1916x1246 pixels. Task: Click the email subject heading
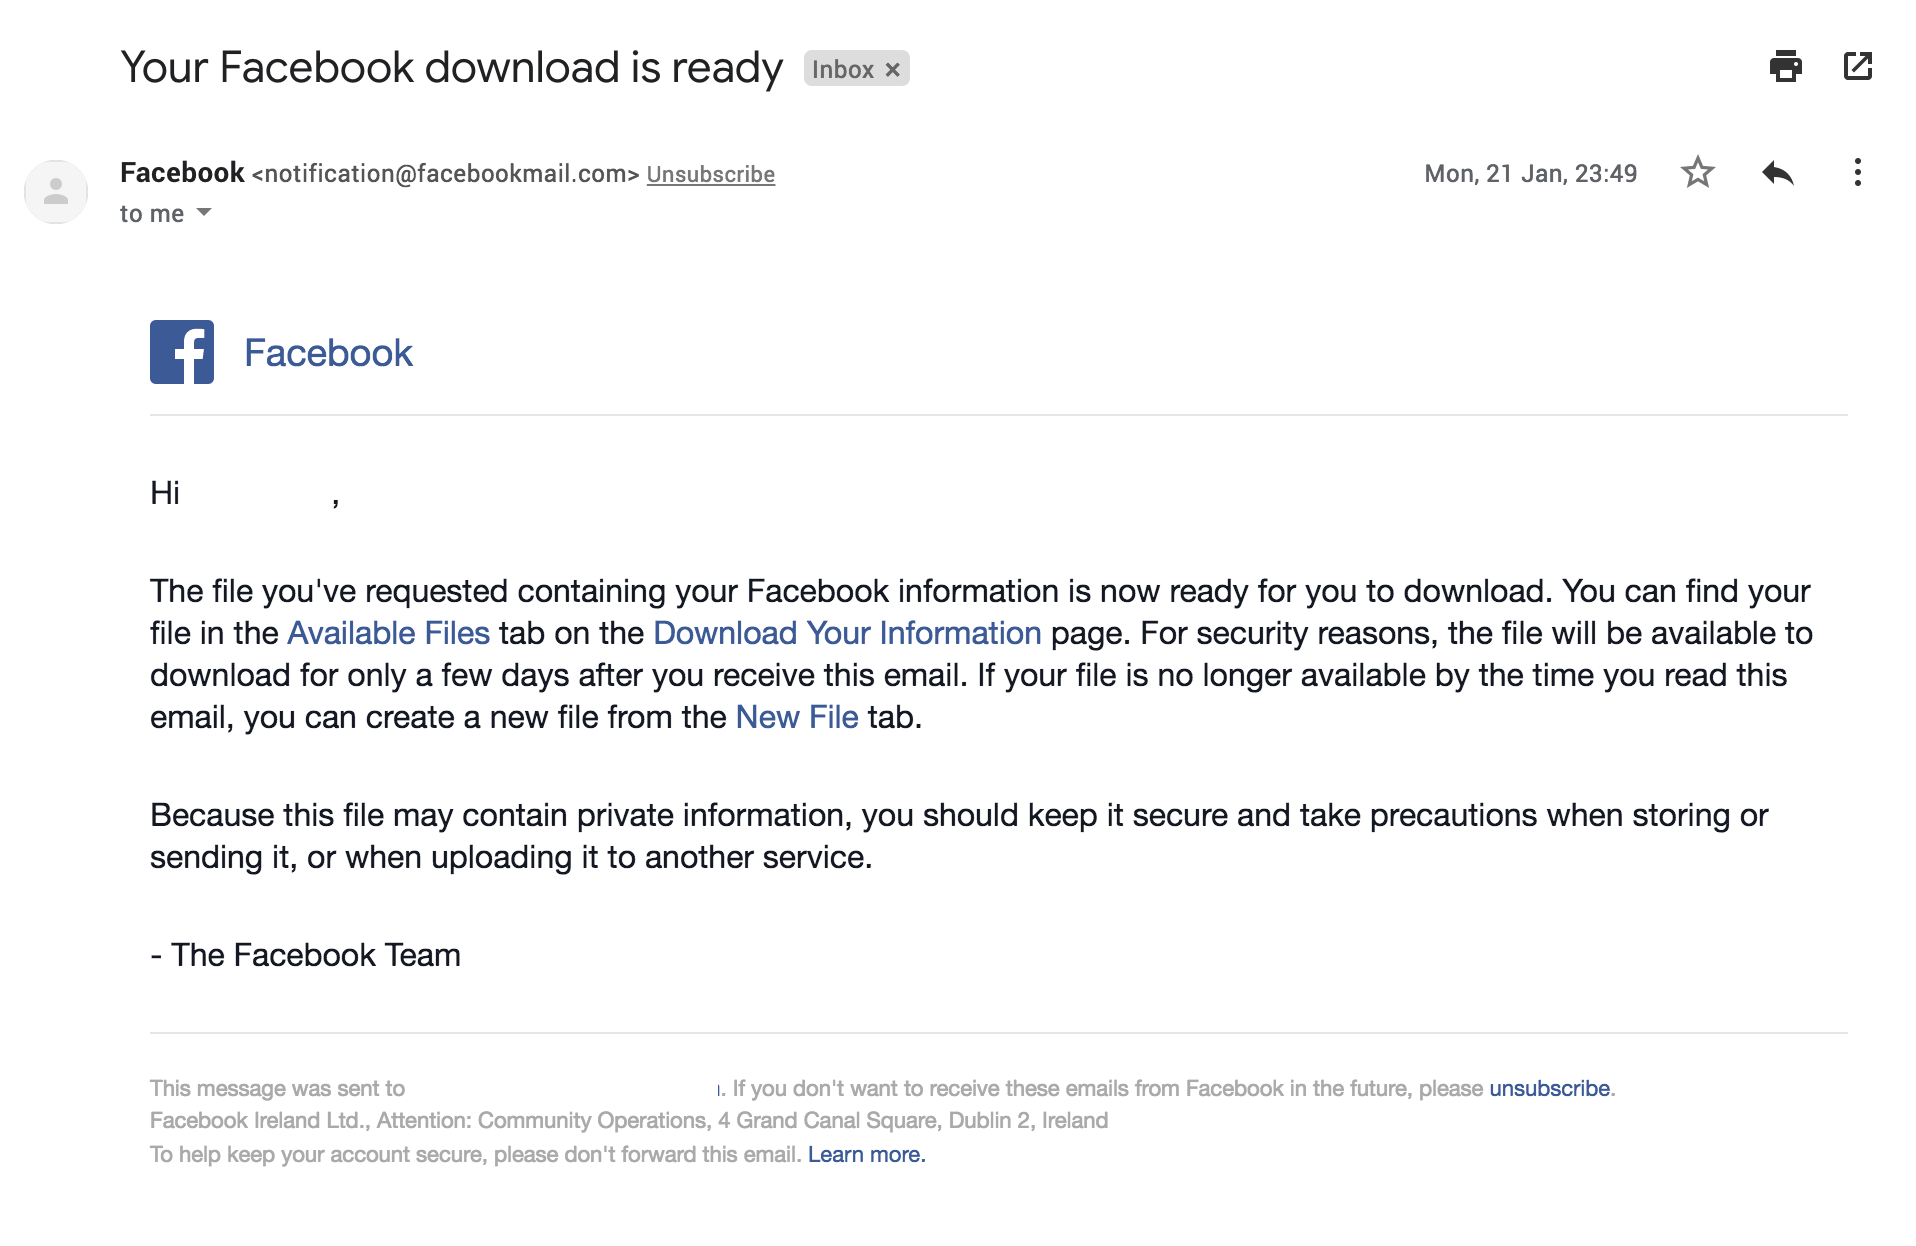451,68
